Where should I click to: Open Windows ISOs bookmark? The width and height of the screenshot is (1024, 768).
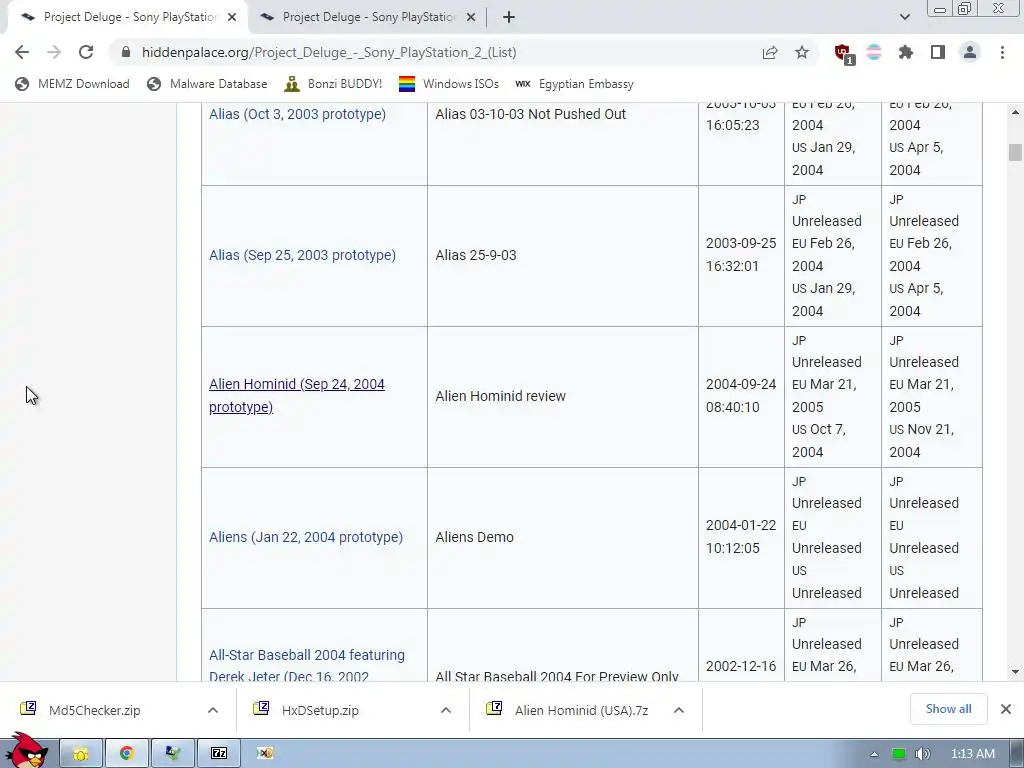449,84
